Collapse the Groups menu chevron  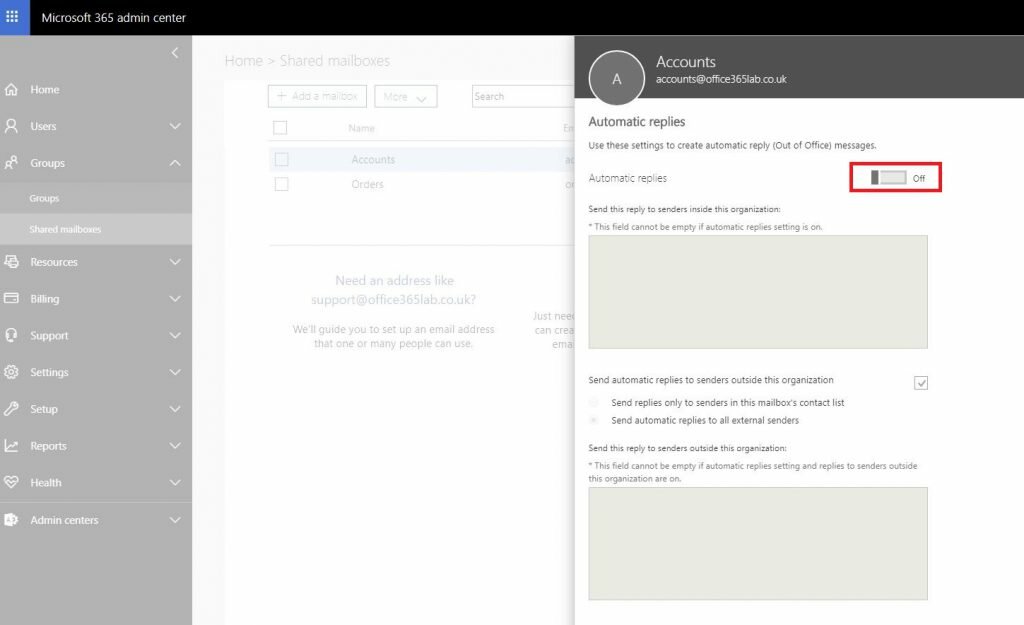pos(175,163)
